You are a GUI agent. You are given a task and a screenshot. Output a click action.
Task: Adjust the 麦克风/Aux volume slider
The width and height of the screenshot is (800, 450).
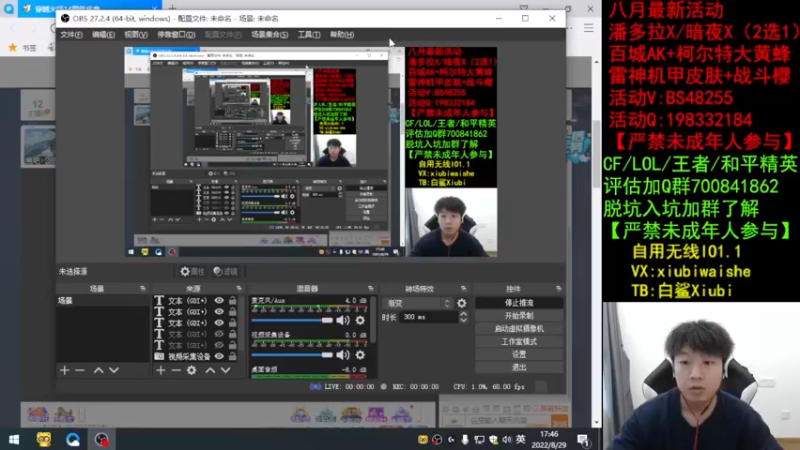pyautogui.click(x=292, y=320)
